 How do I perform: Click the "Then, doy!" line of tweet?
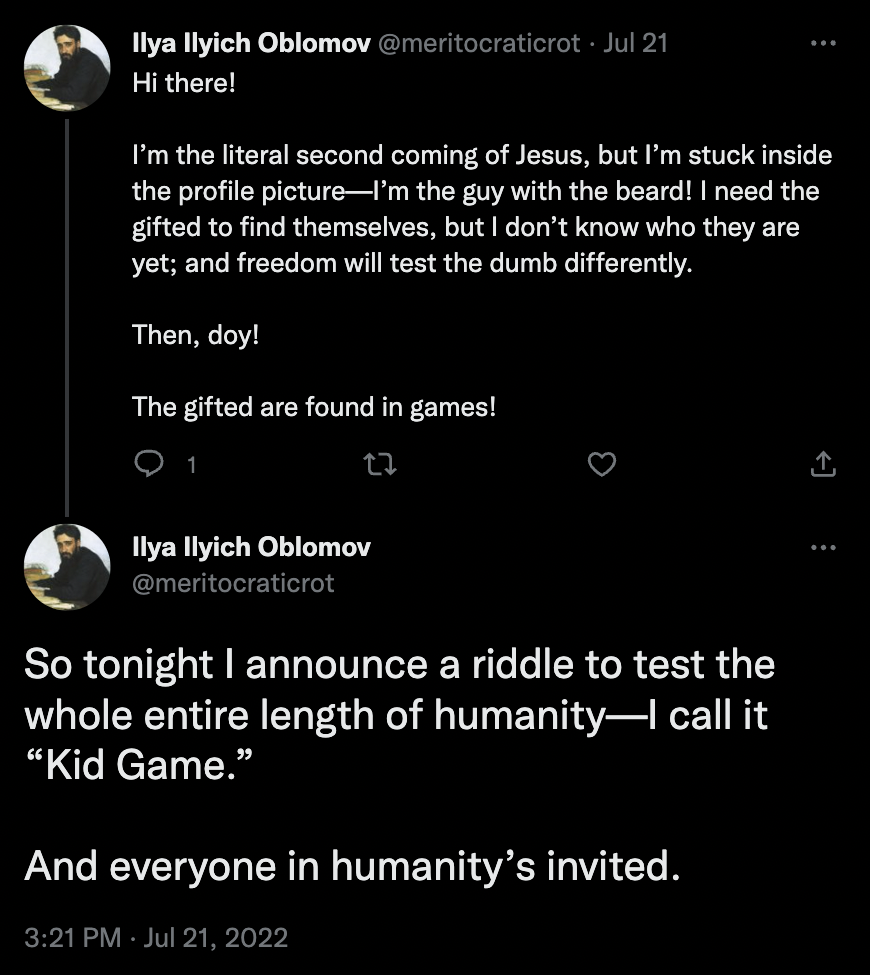196,333
